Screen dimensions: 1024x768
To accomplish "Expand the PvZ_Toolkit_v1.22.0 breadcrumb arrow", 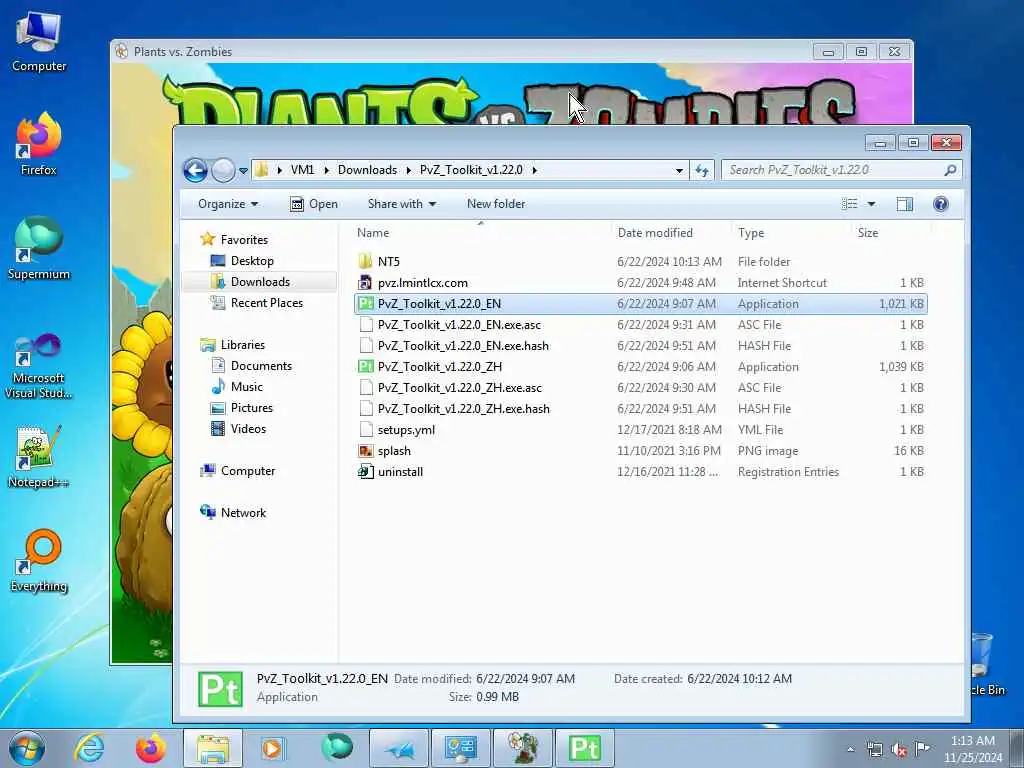I will 534,170.
